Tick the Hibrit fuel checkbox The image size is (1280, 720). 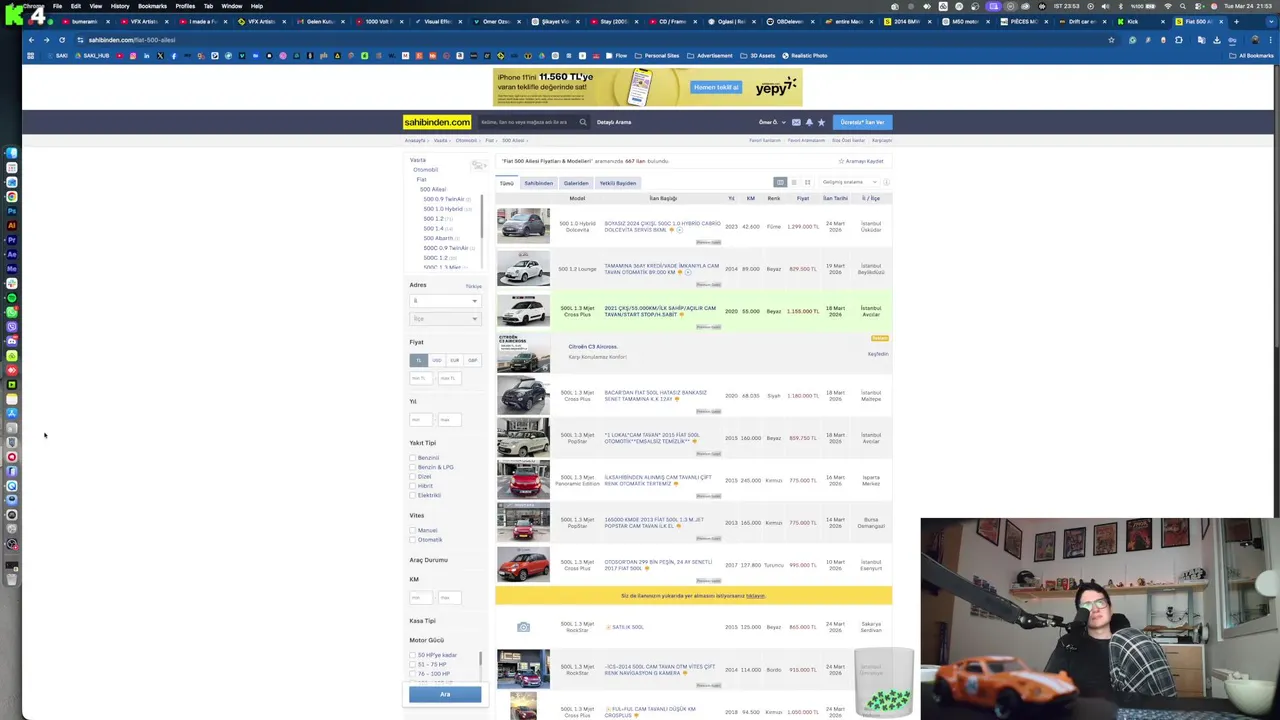(x=412, y=486)
